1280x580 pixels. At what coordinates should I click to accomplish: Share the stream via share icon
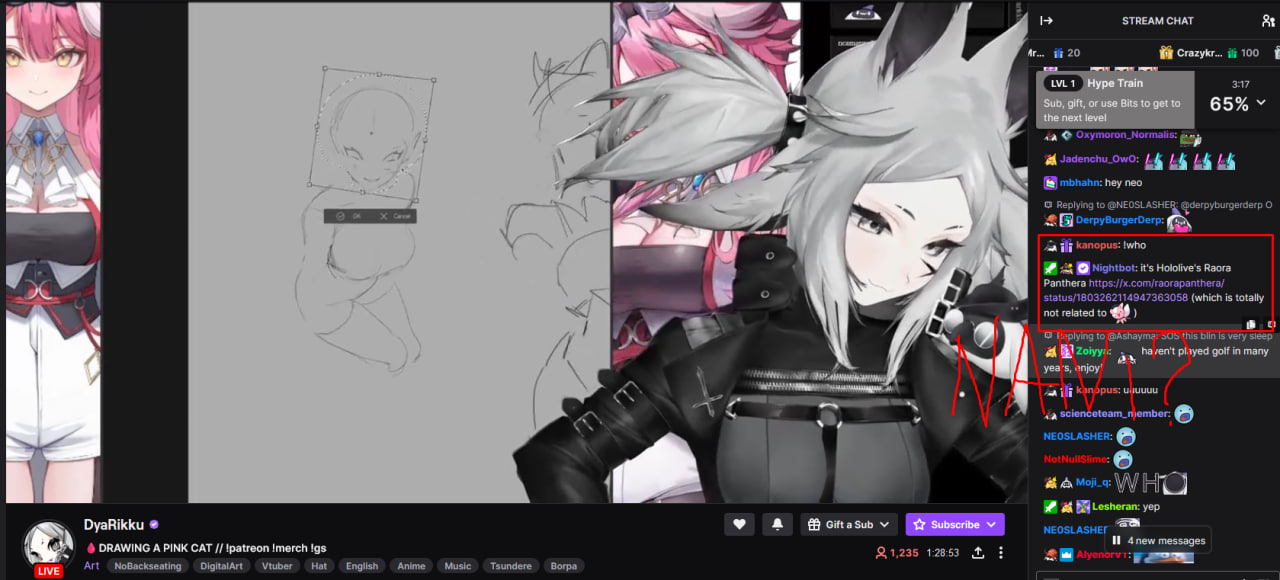[x=978, y=552]
